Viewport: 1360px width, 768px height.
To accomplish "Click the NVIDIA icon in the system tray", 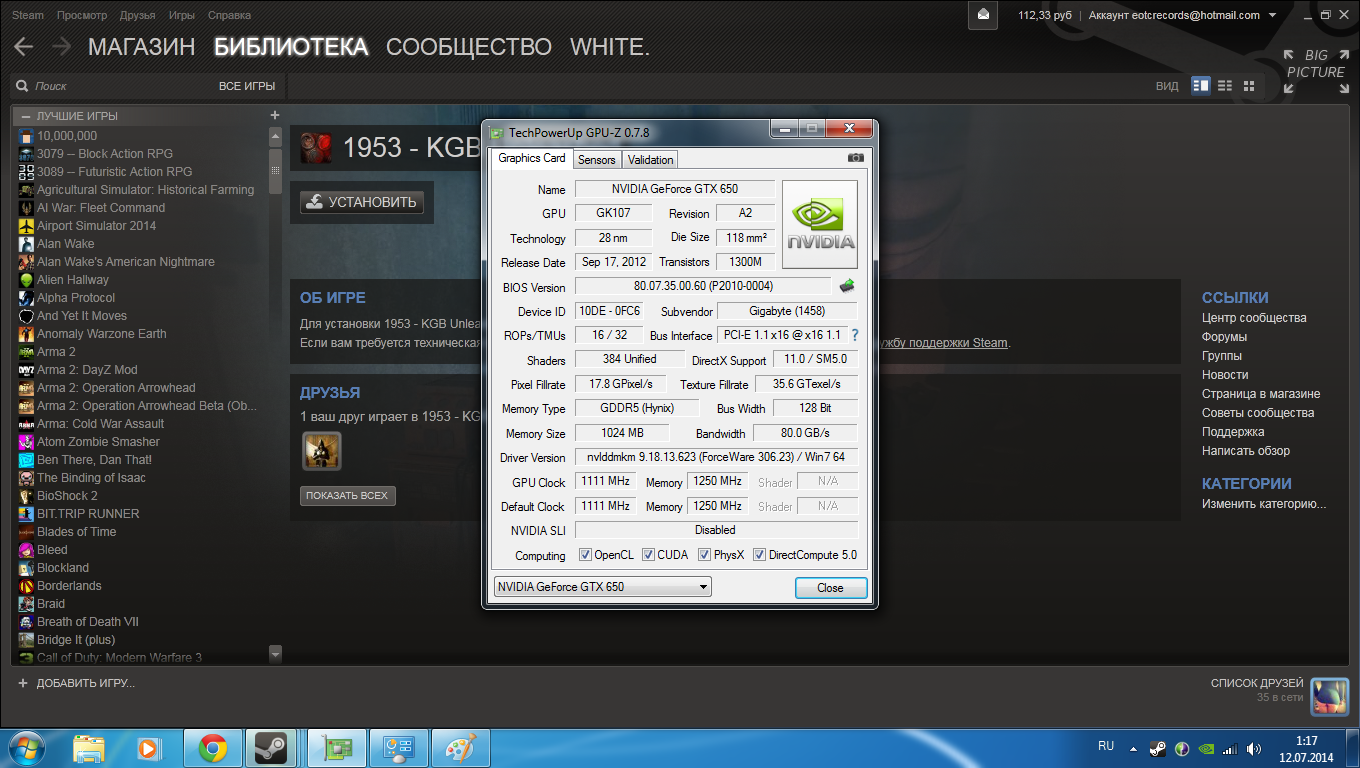I will pos(1206,748).
